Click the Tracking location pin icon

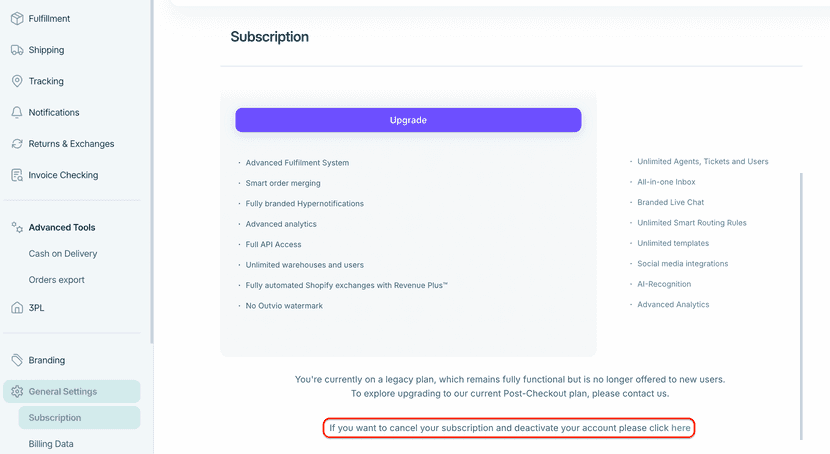pos(17,81)
